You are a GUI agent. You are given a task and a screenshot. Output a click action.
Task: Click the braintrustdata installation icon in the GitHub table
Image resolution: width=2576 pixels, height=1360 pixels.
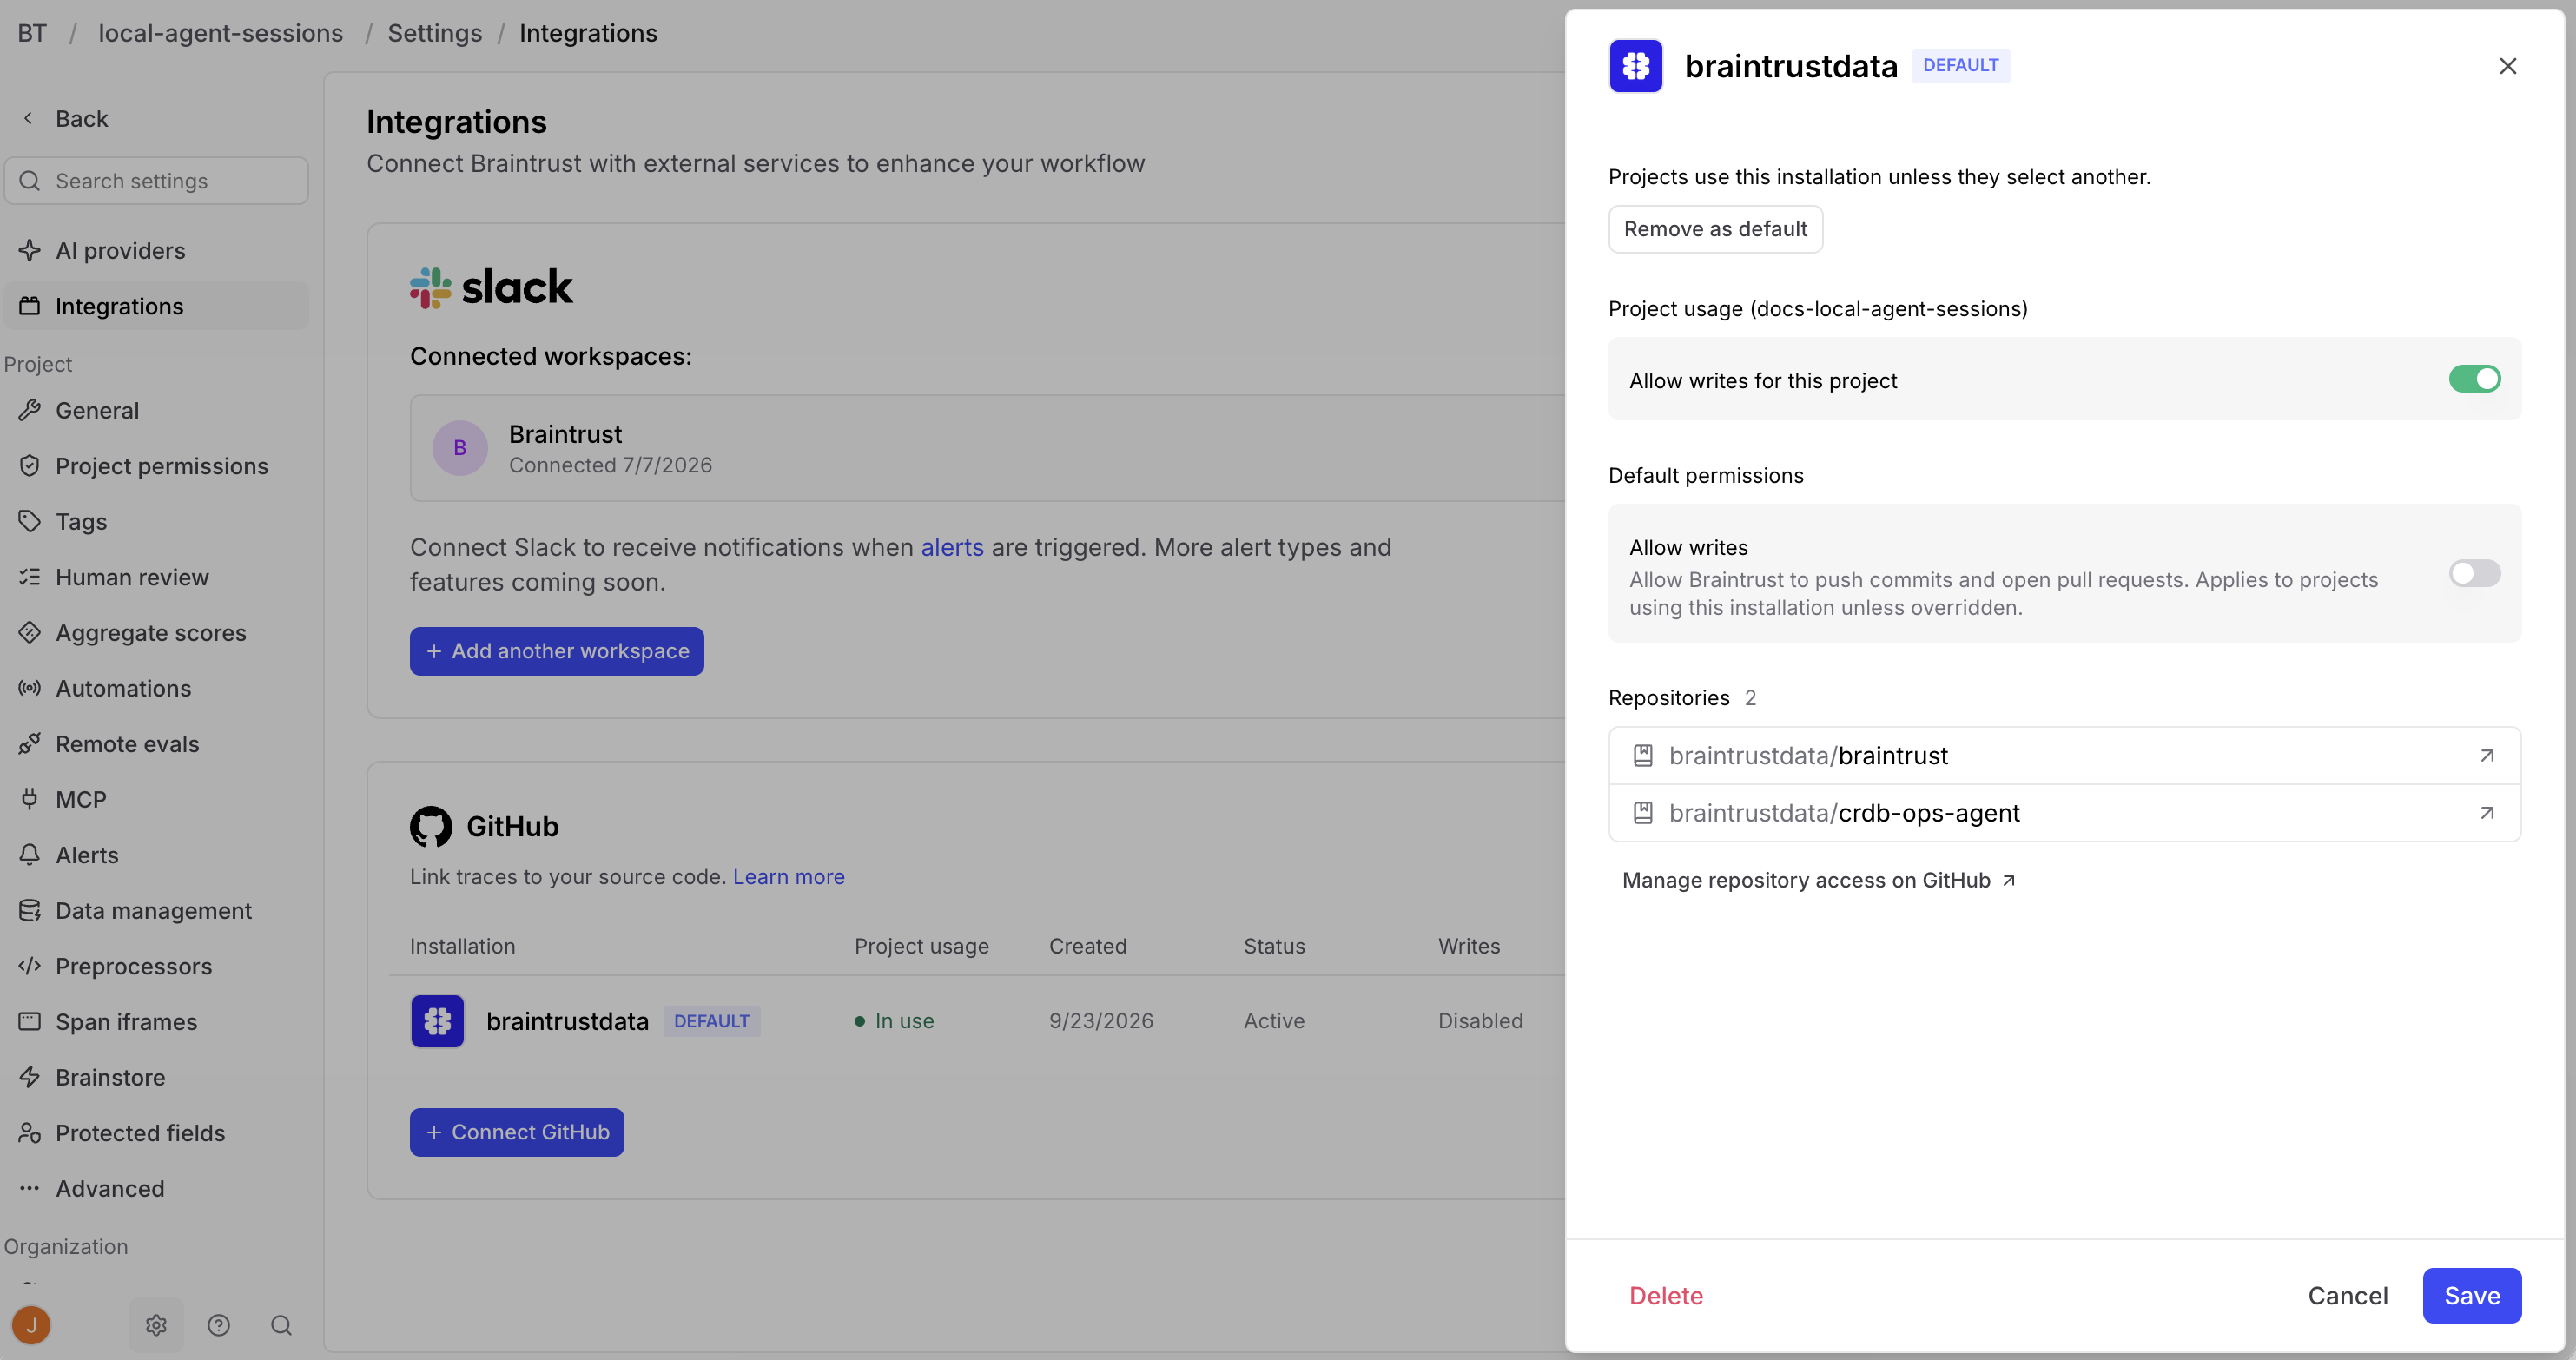(437, 1021)
